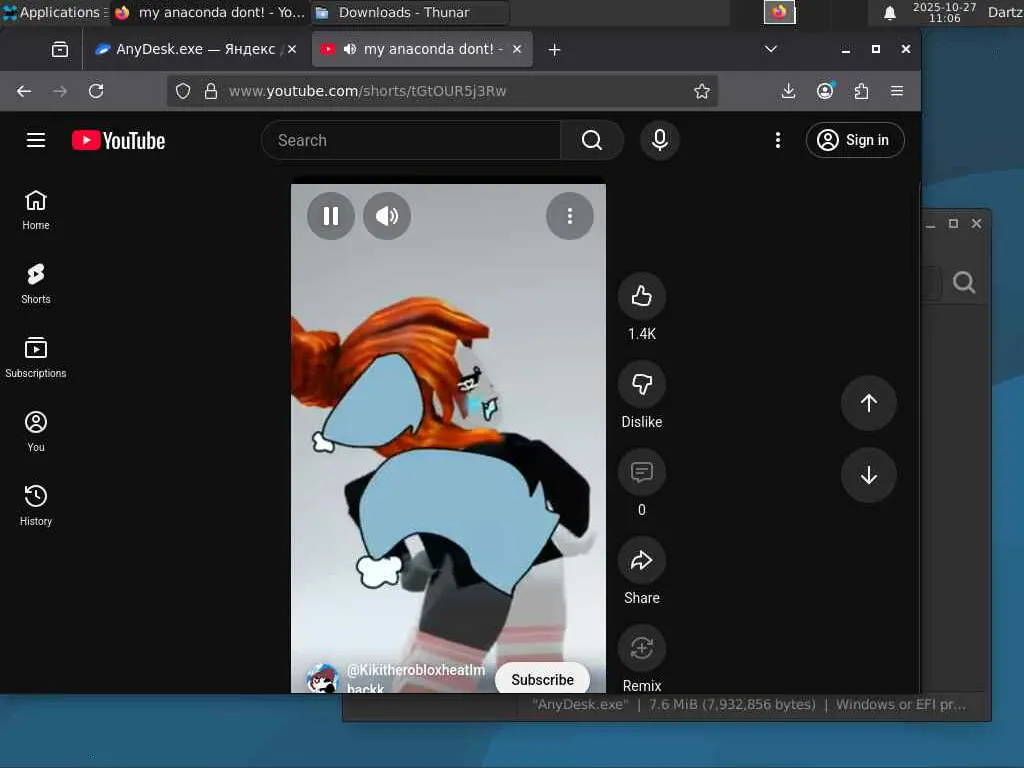1024x768 pixels.
Task: Open a new Firefox tab
Action: (554, 50)
